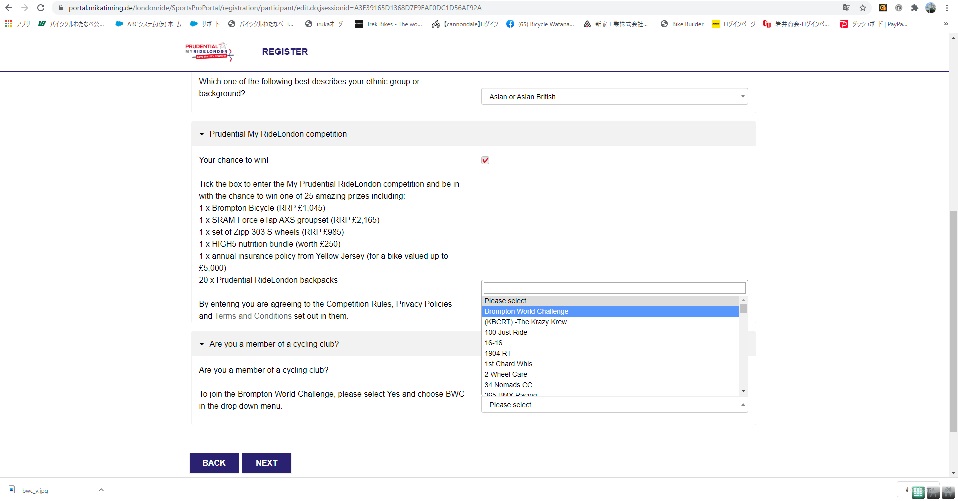Image resolution: width=958 pixels, height=501 pixels.
Task: Untick the Your chance to win checkbox
Action: click(485, 160)
